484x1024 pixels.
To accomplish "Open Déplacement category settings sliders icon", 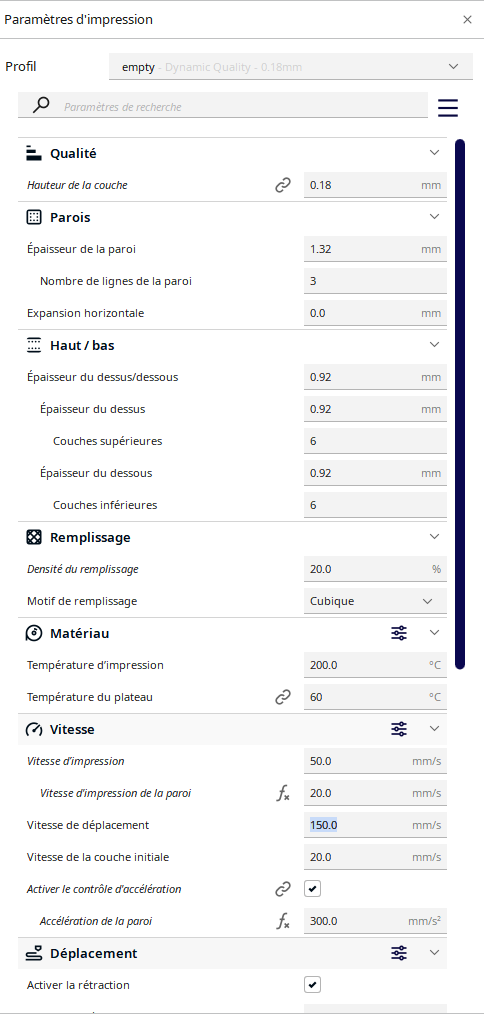I will click(399, 953).
